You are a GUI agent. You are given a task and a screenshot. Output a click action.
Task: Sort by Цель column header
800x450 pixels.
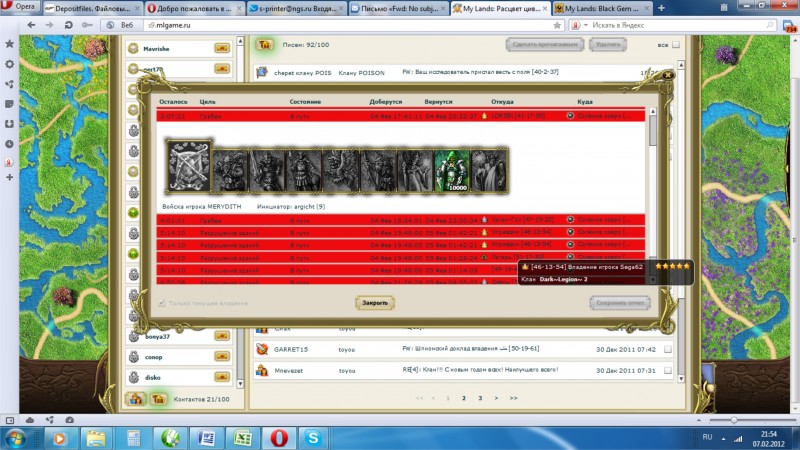click(208, 102)
